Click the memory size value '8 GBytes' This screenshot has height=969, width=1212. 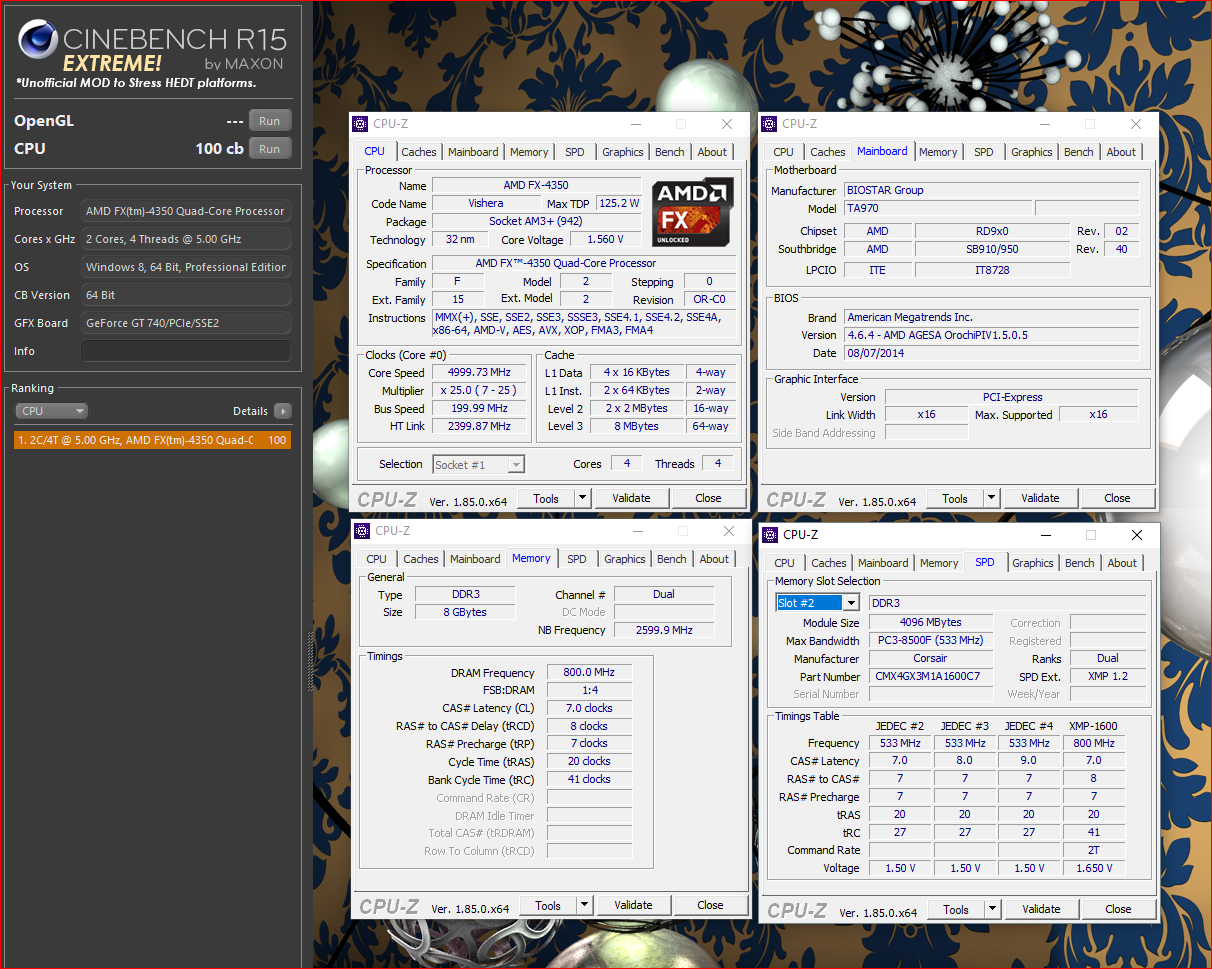(x=465, y=612)
